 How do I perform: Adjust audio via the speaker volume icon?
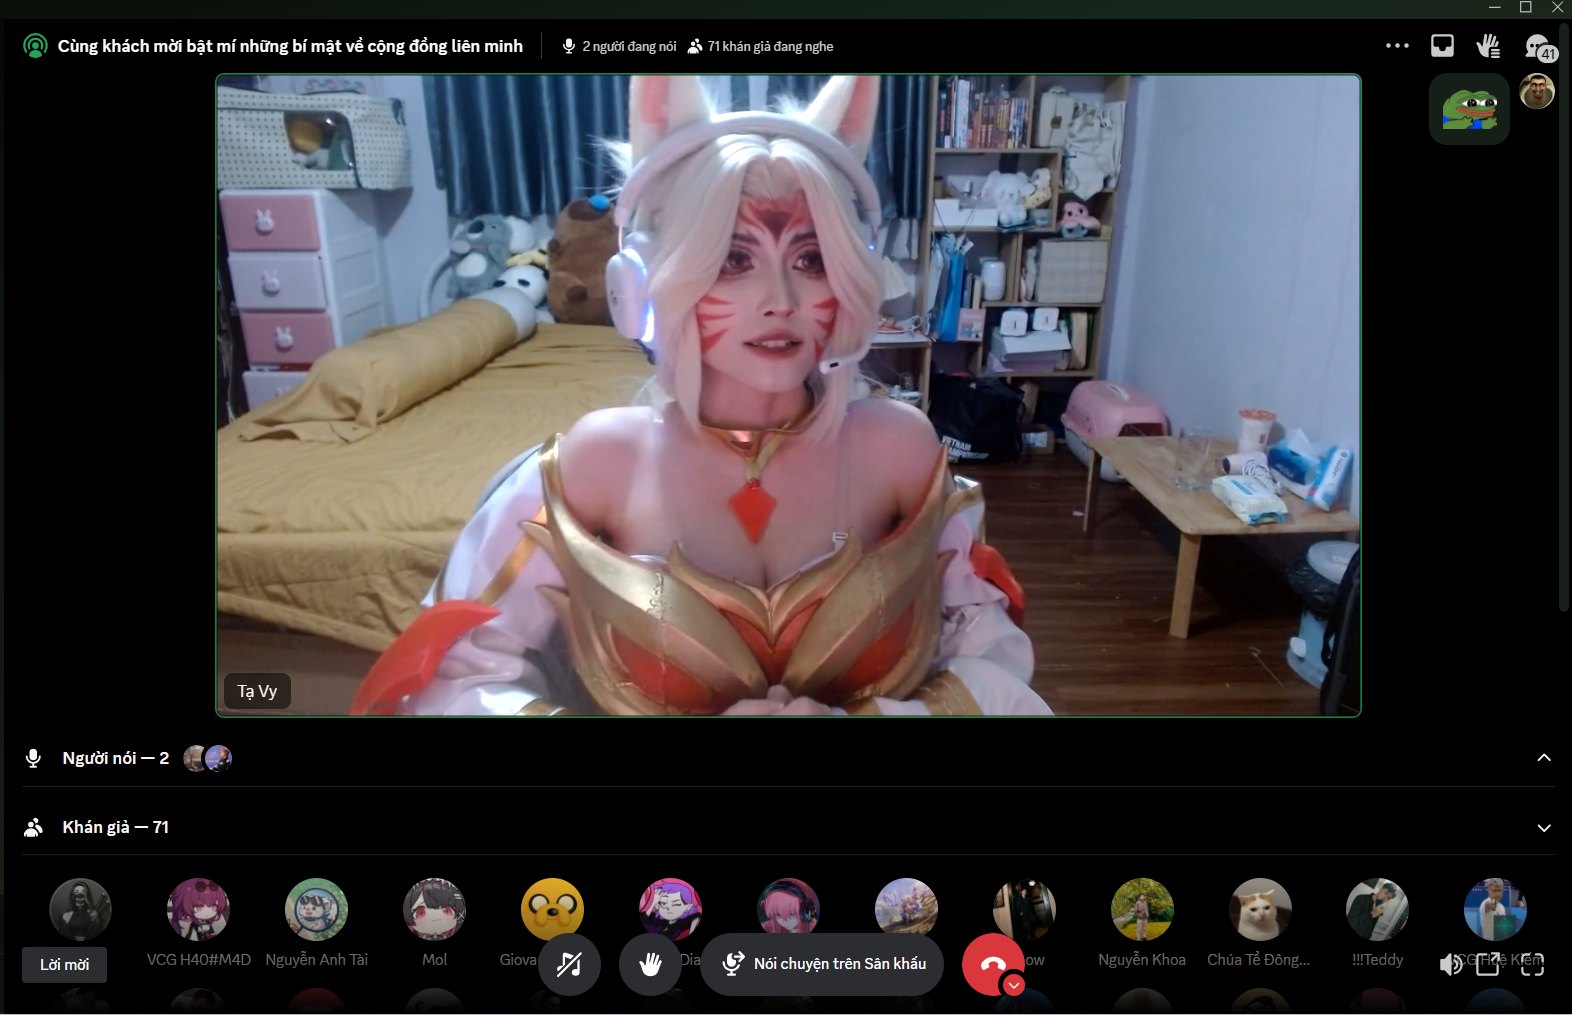(1450, 964)
